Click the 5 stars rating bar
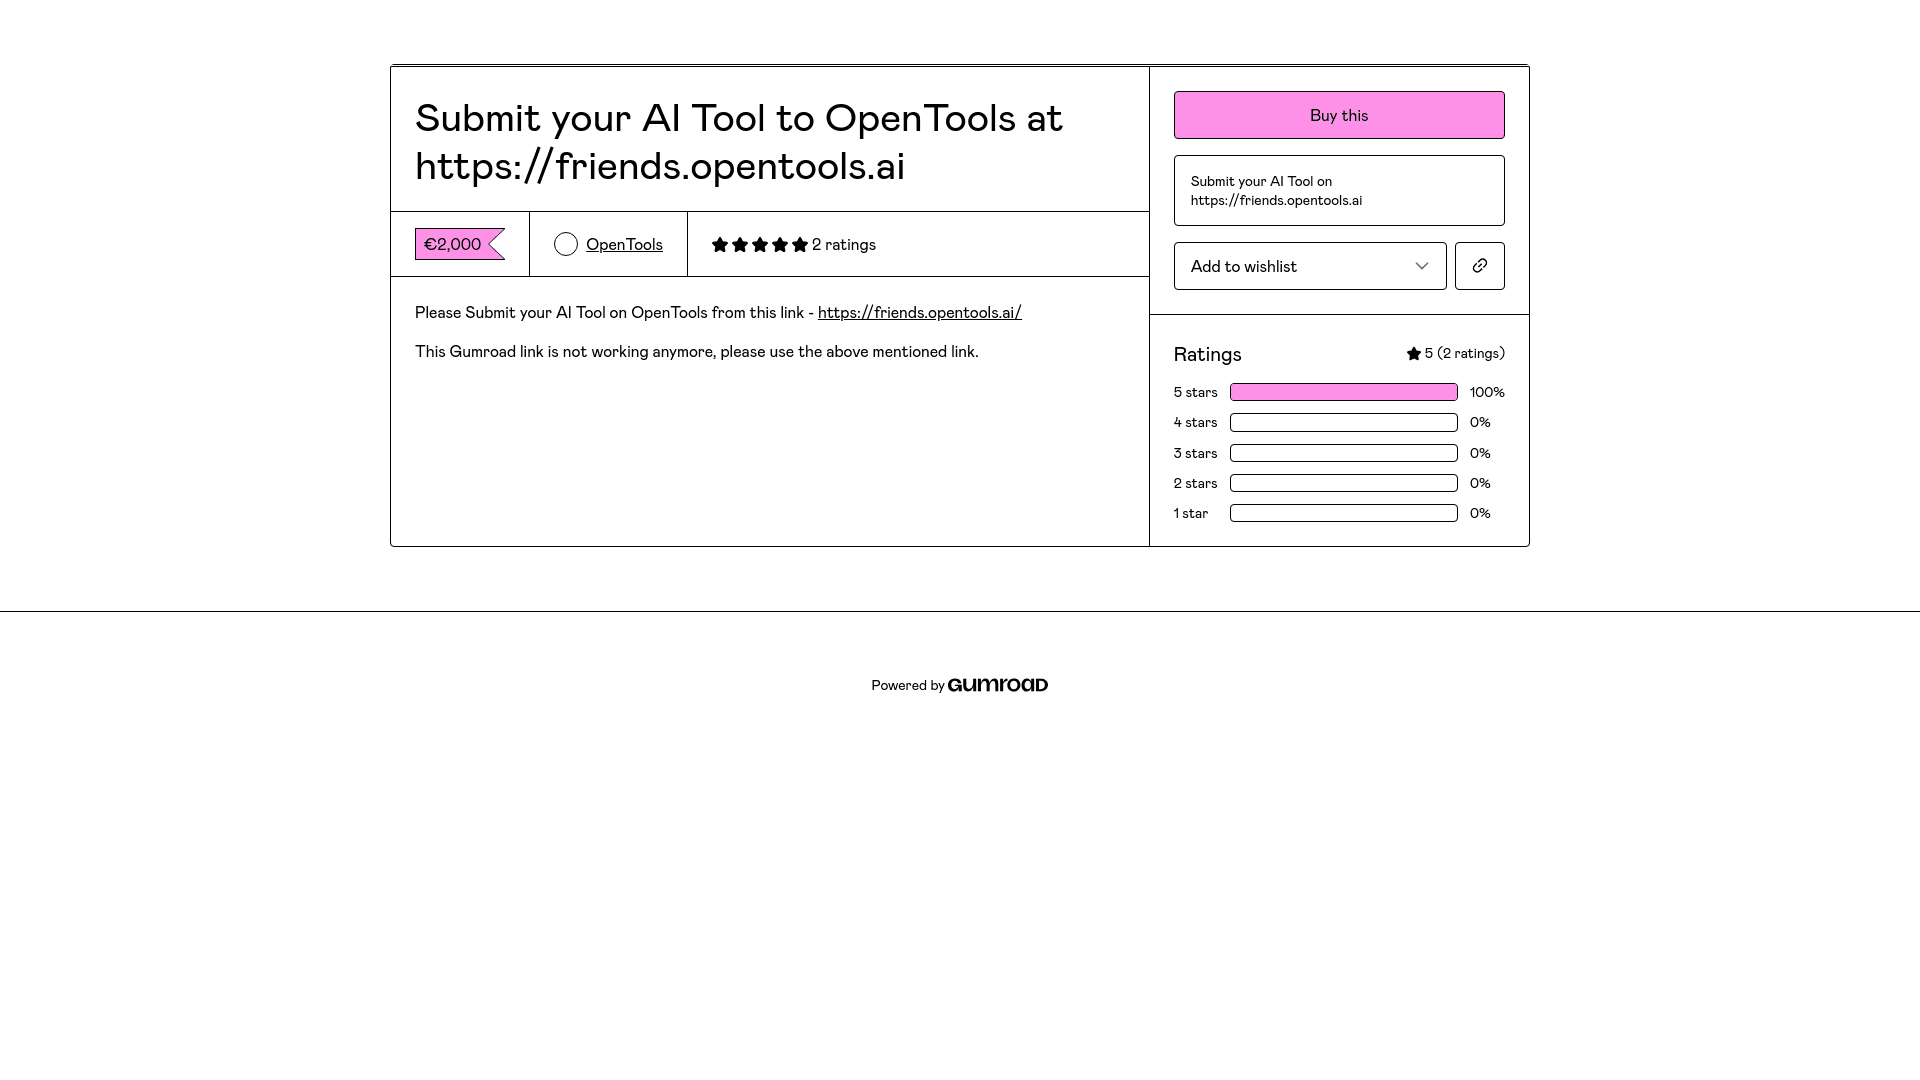The height and width of the screenshot is (1080, 1920). (x=1343, y=392)
